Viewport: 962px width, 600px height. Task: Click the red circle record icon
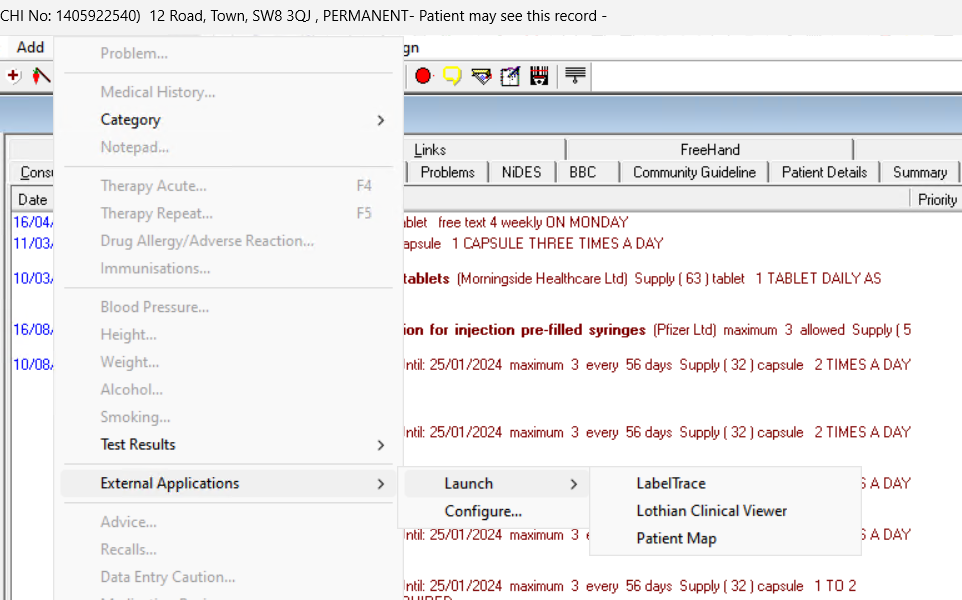(423, 76)
